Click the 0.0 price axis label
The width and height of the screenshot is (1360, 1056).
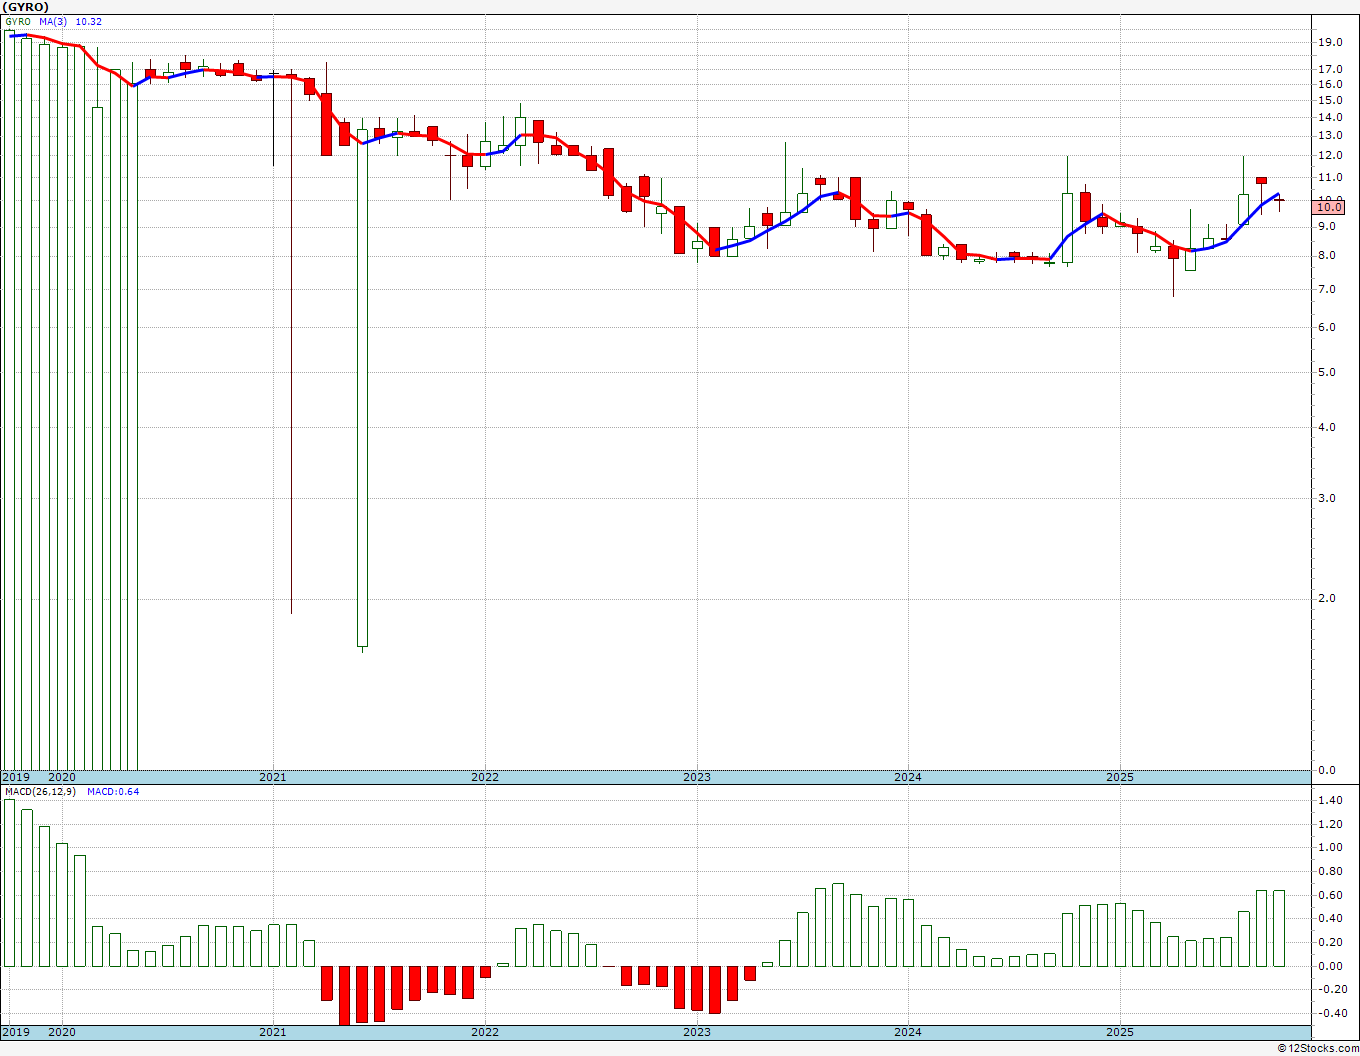(1327, 770)
